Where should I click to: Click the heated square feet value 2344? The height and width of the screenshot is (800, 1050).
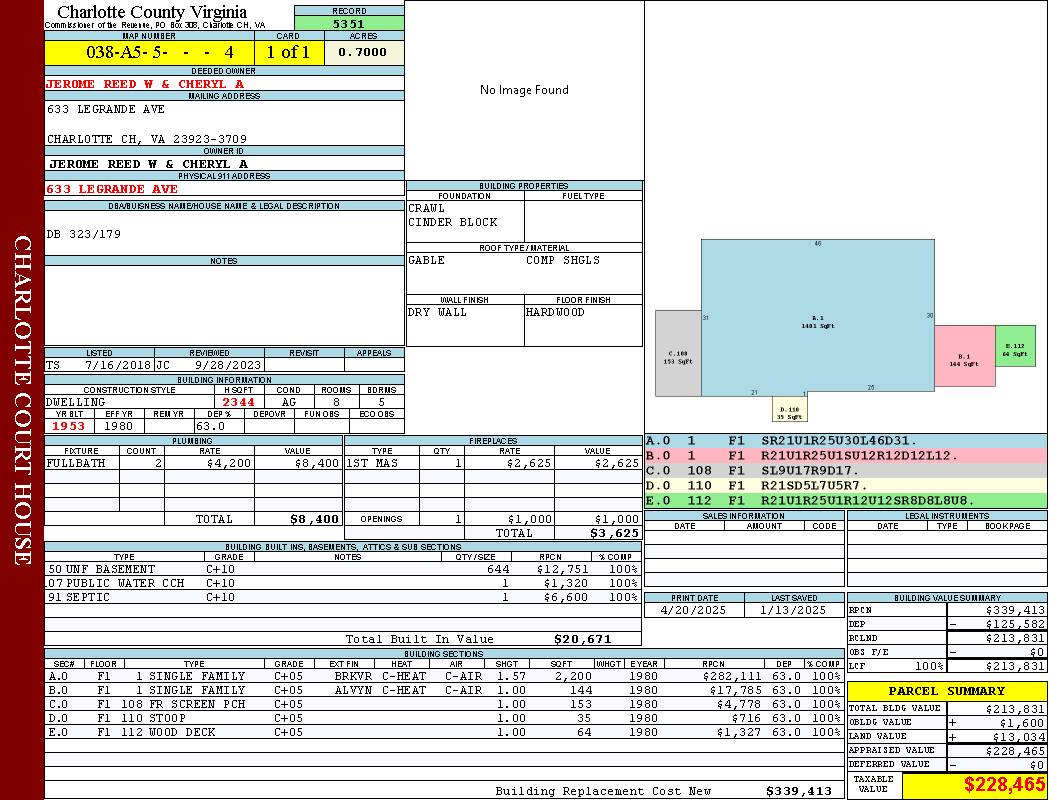point(240,402)
